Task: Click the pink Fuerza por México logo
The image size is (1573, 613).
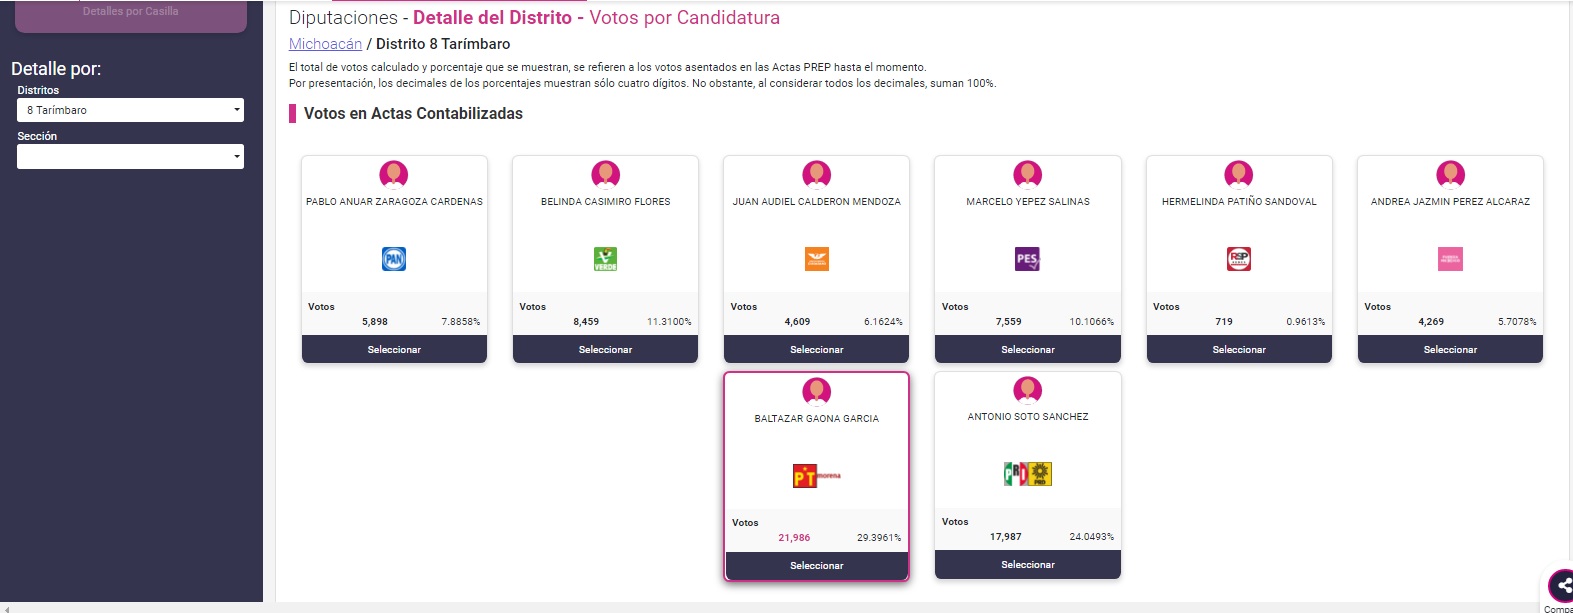Action: [x=1450, y=259]
